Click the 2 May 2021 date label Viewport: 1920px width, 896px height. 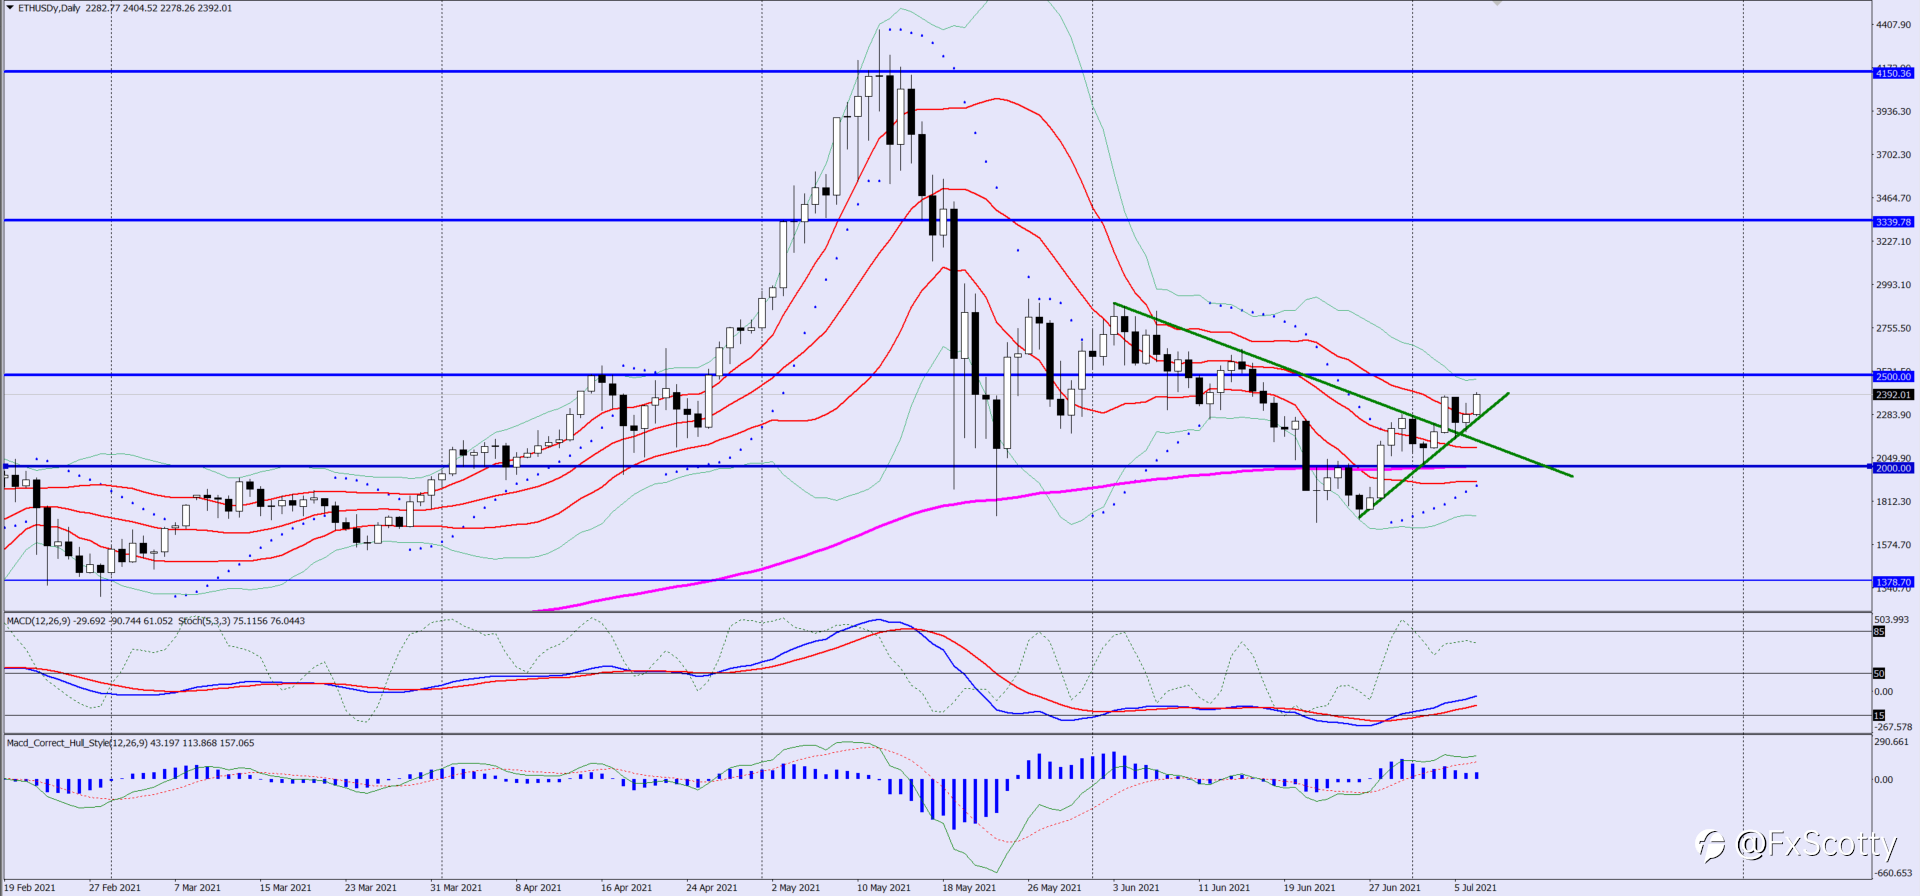pyautogui.click(x=796, y=888)
